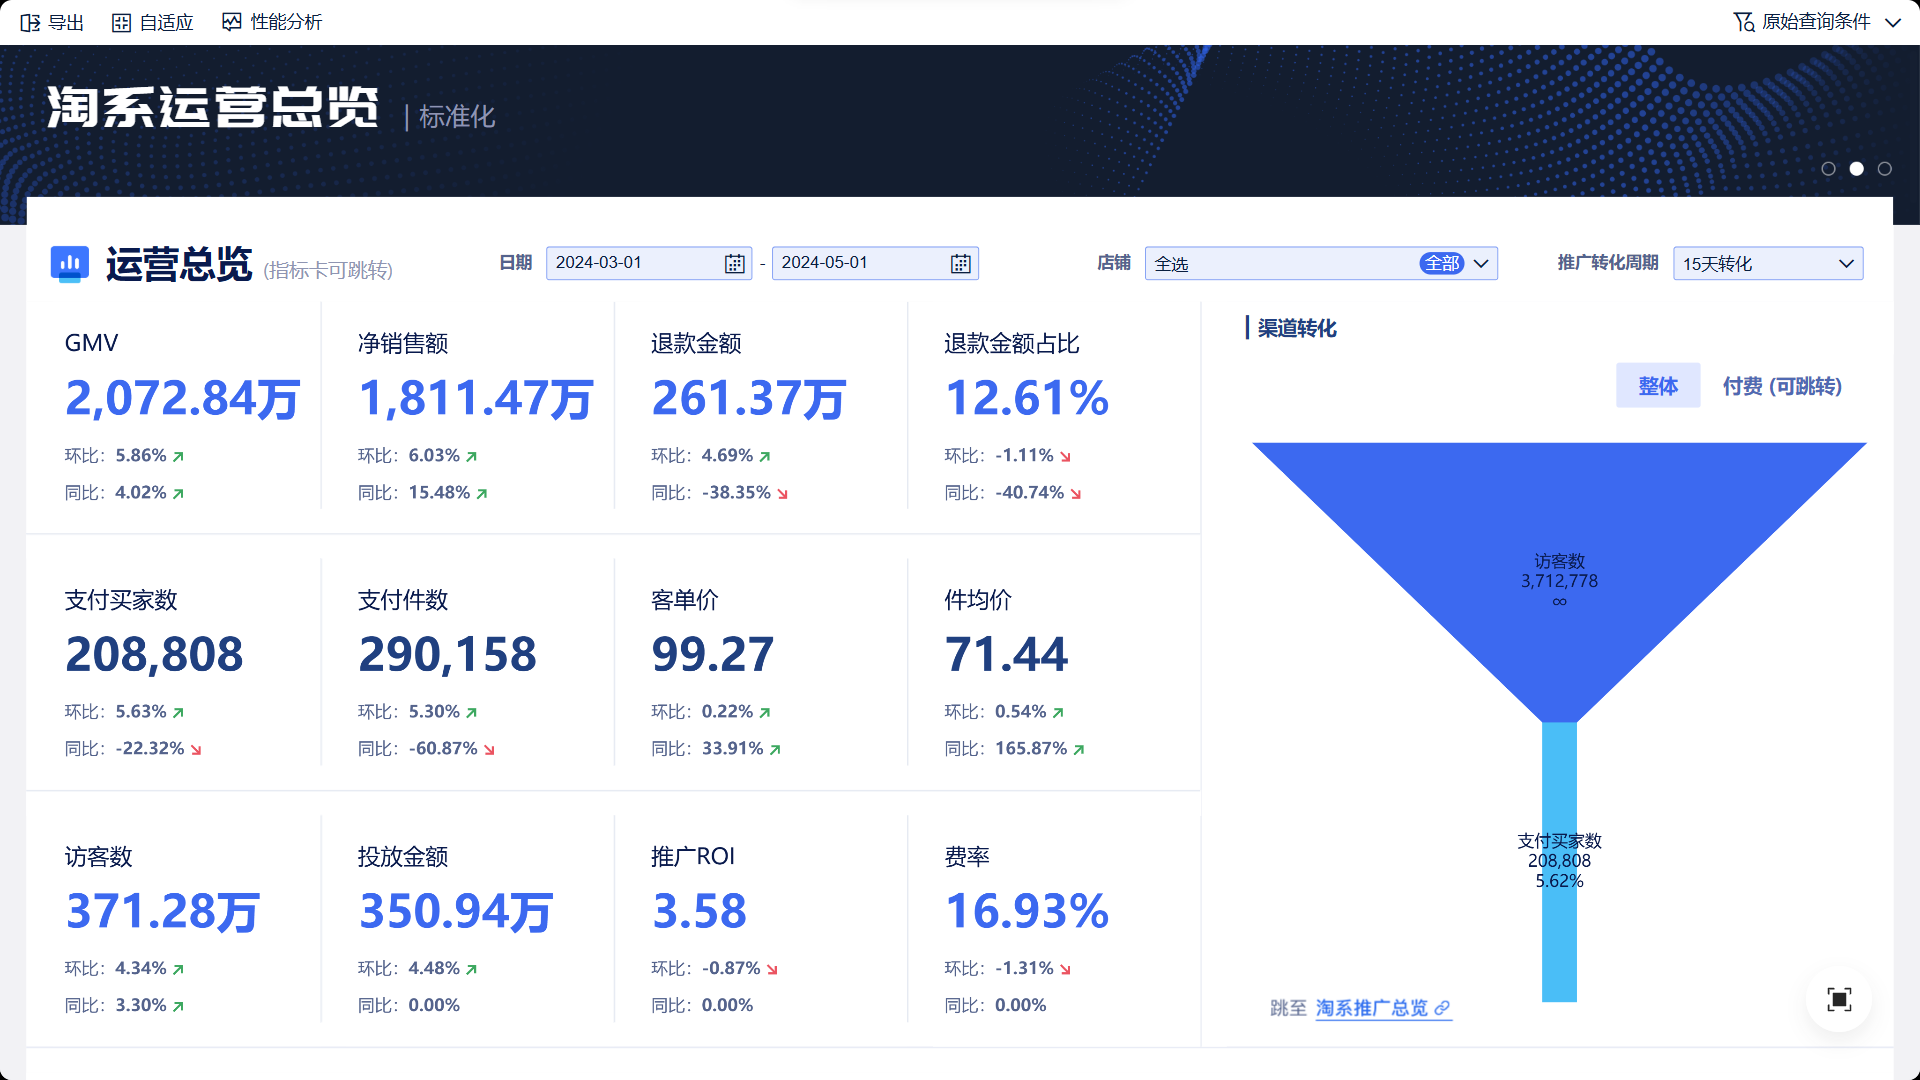Open the end date calendar icon
Viewport: 1920px width, 1080px height.
tap(960, 263)
